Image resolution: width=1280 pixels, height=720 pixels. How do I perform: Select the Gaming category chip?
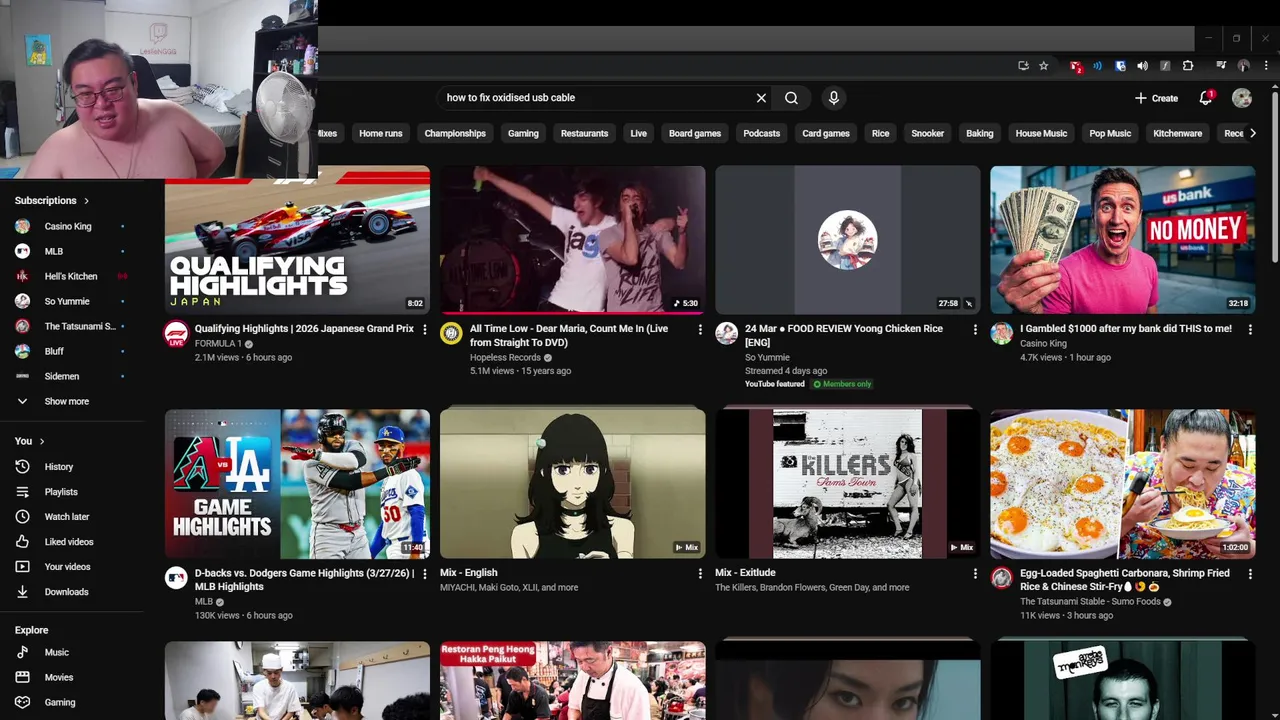tap(523, 133)
